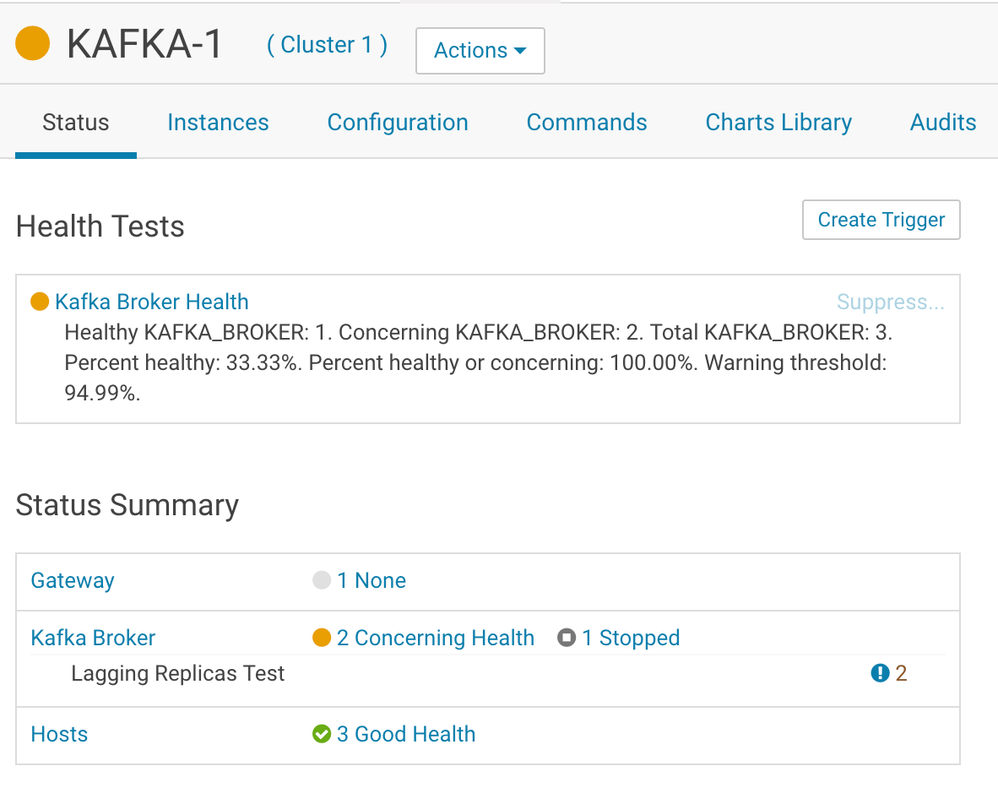Click the gray Gateway None status icon
Image resolution: width=998 pixels, height=789 pixels.
pyautogui.click(x=321, y=581)
